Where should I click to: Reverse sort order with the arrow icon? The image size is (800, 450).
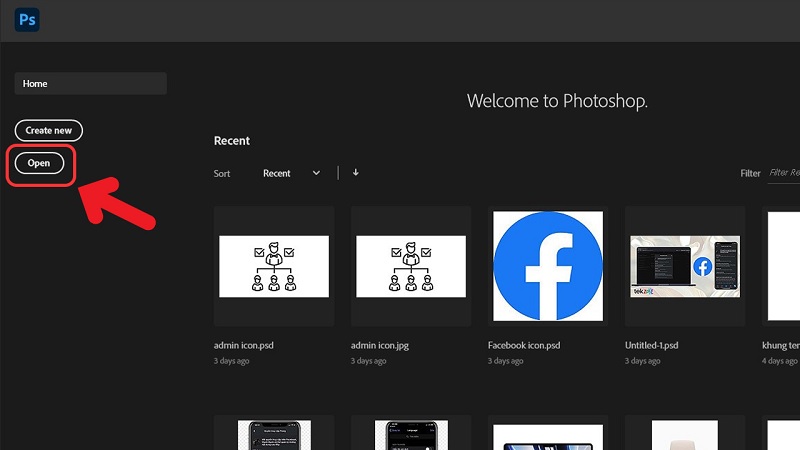point(356,172)
